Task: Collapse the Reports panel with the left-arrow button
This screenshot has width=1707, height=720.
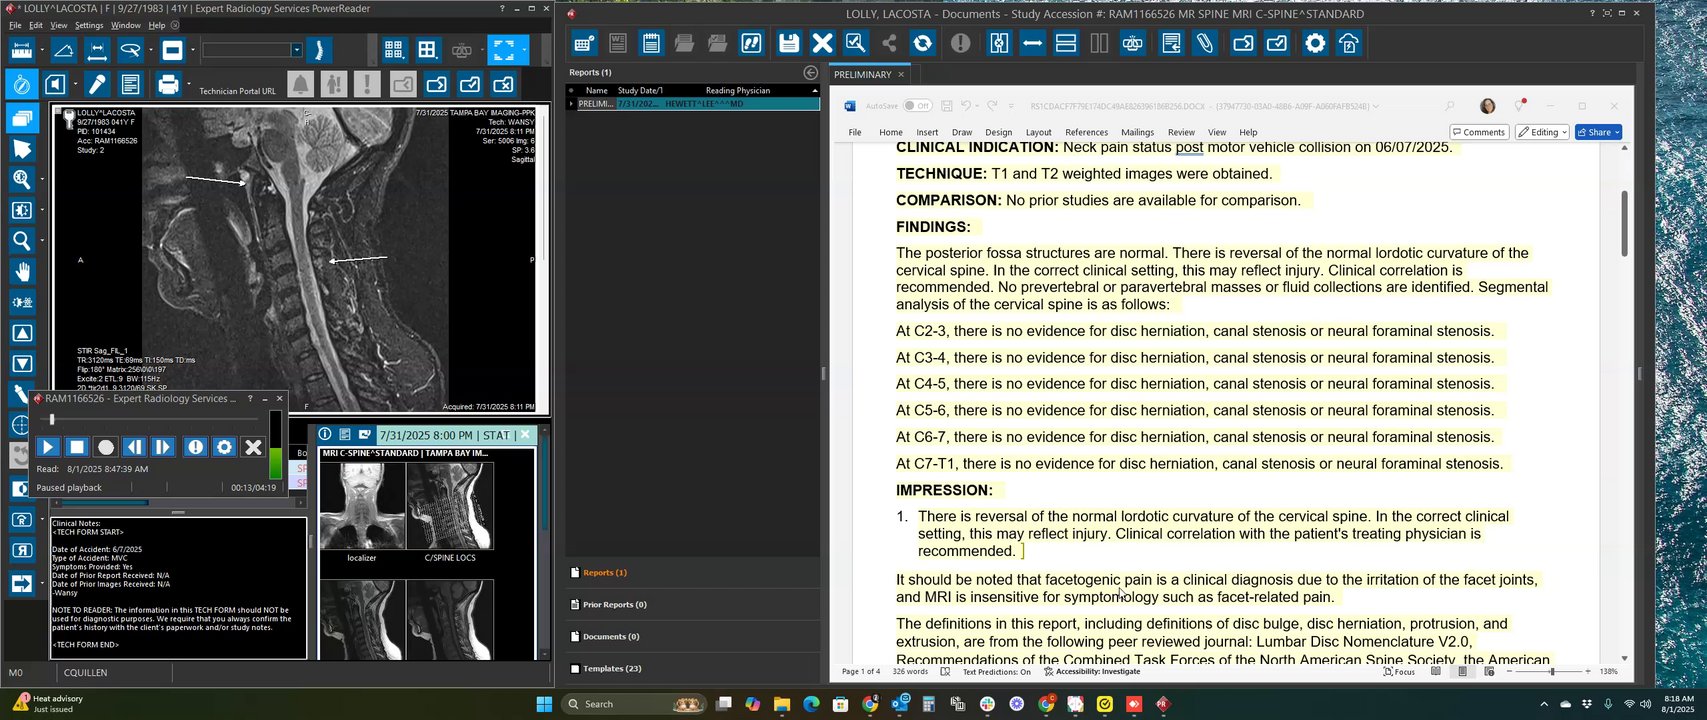Action: point(811,73)
